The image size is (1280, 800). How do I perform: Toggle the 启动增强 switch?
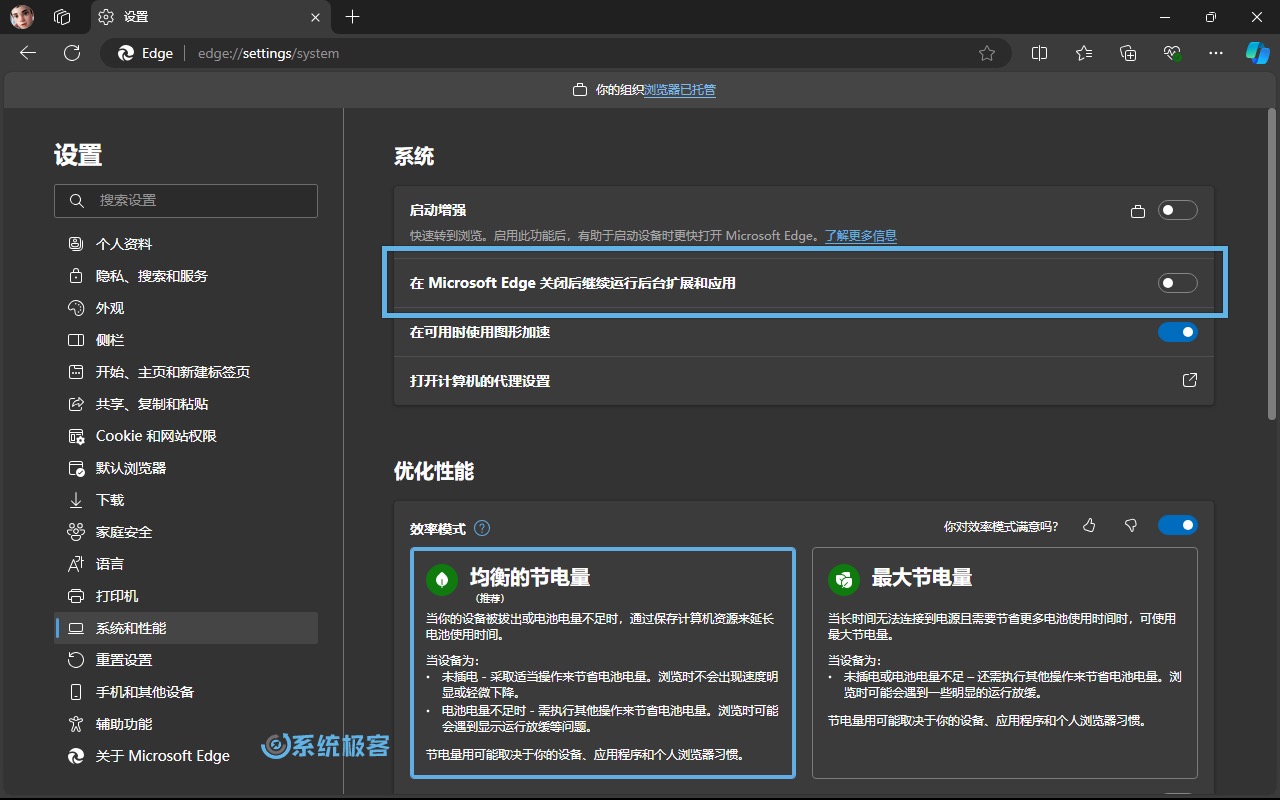(1178, 210)
